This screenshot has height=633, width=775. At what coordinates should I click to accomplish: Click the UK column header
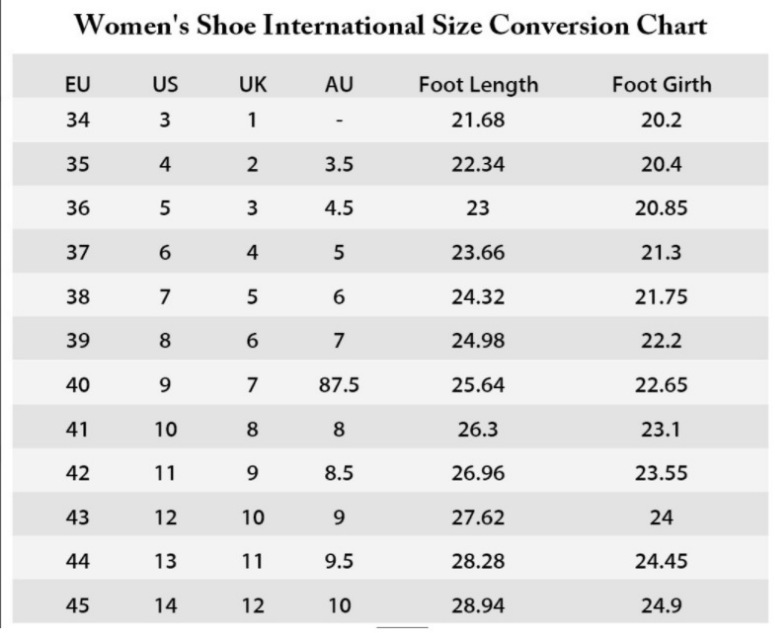point(252,85)
